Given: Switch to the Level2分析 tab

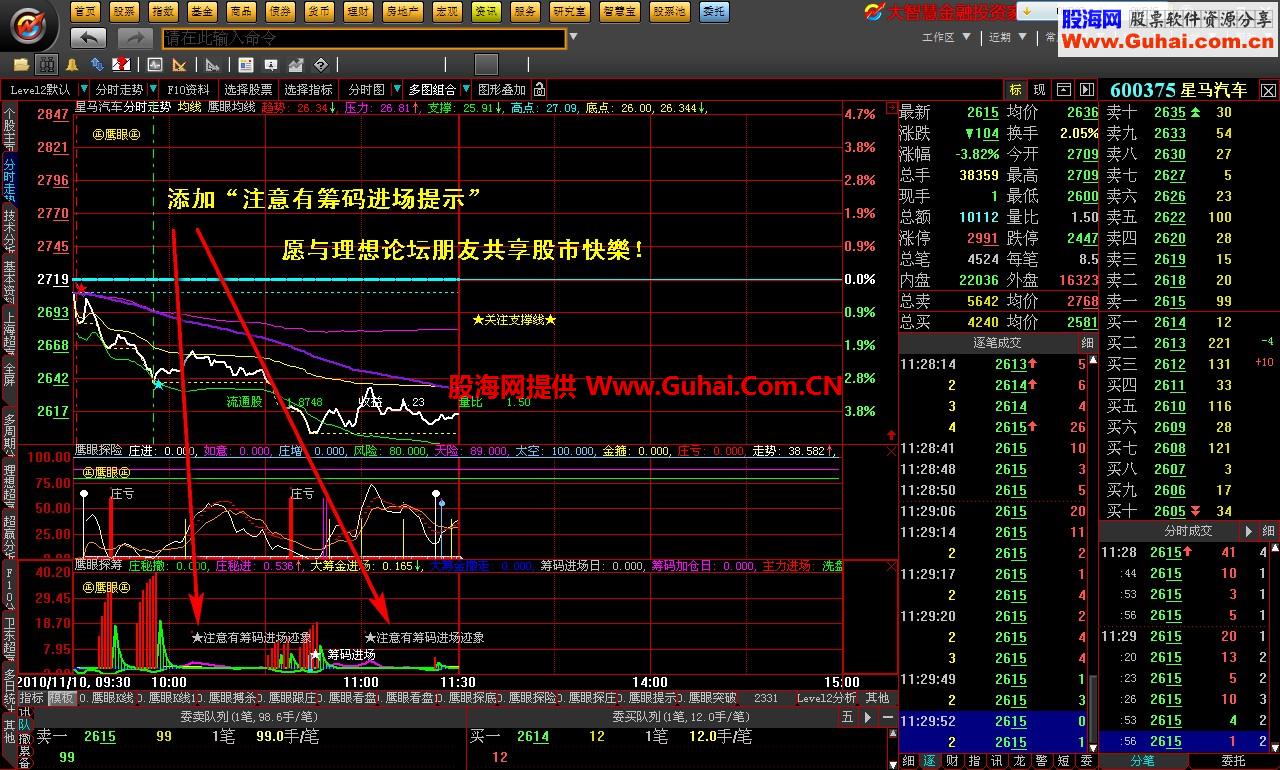Looking at the screenshot, I should (829, 698).
